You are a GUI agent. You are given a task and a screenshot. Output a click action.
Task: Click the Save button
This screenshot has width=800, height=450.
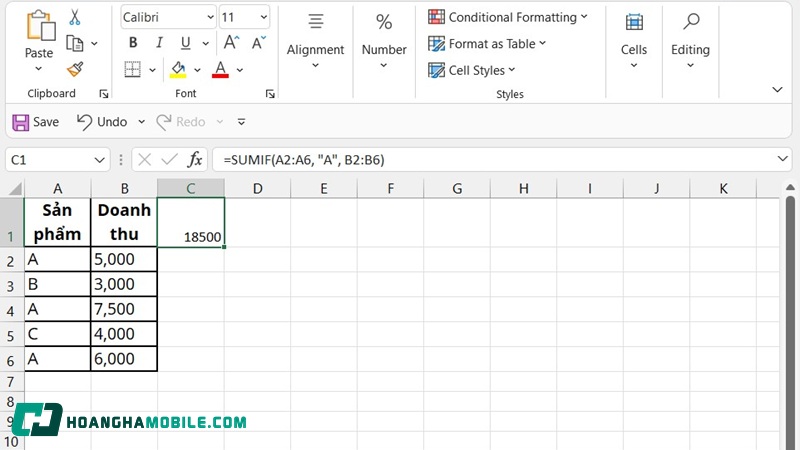(35, 122)
